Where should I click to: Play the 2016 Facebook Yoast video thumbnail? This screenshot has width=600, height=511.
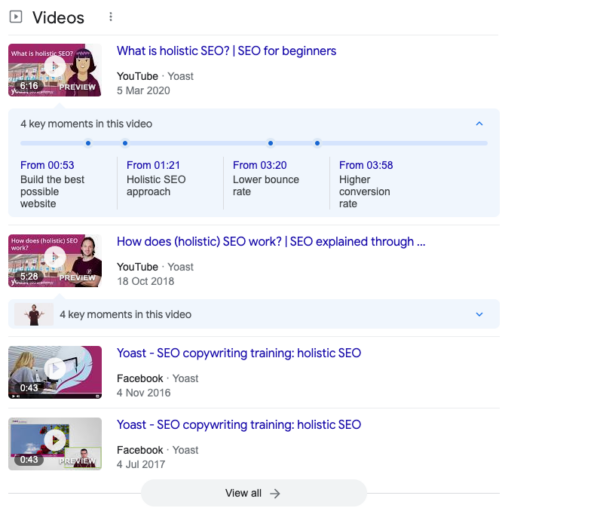(54, 371)
